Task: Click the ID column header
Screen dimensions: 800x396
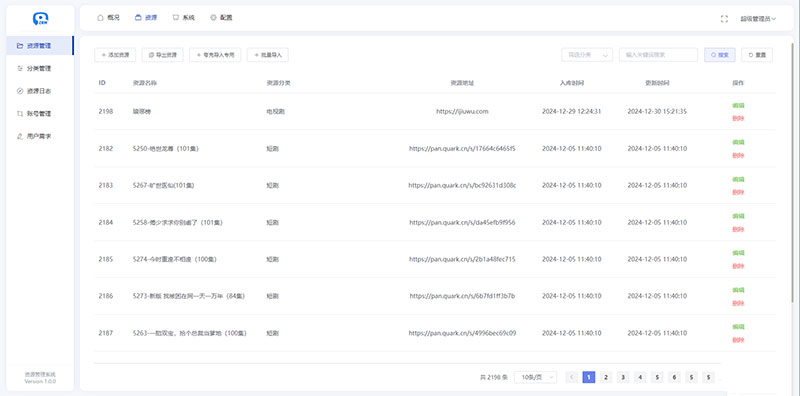Action: point(102,83)
